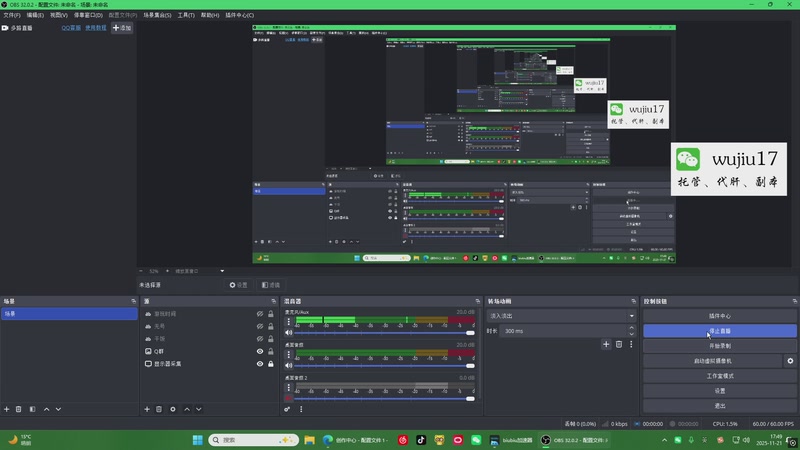Unlock the 显示器采集 source

click(x=271, y=364)
